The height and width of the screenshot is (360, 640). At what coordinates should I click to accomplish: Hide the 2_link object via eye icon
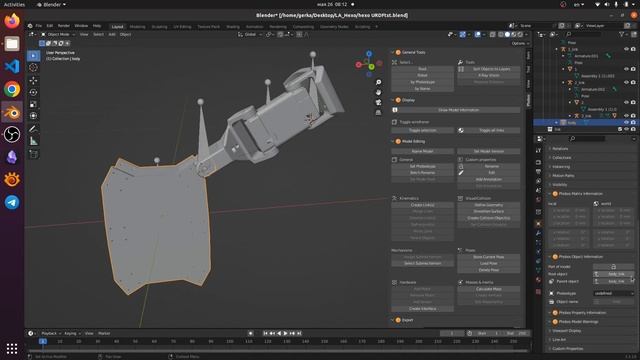(x=626, y=82)
